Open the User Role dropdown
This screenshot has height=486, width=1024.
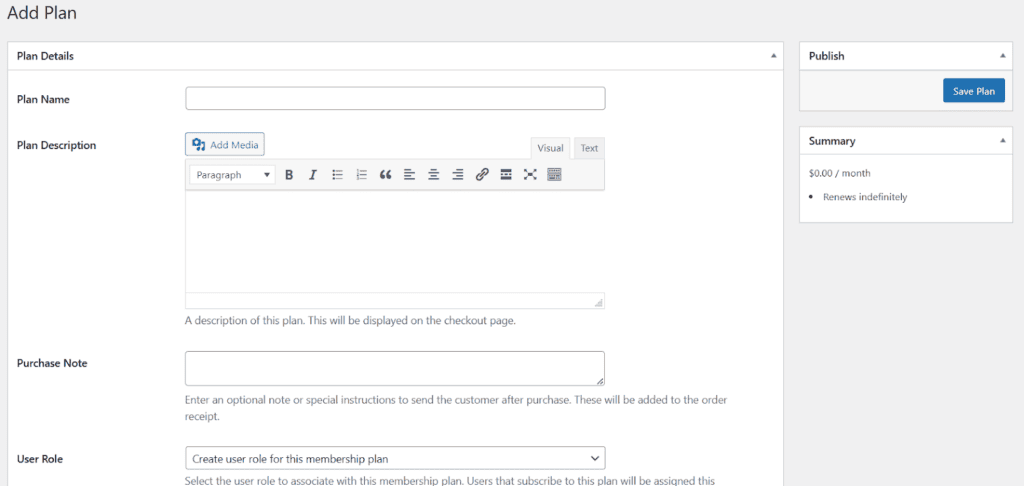[x=395, y=459]
